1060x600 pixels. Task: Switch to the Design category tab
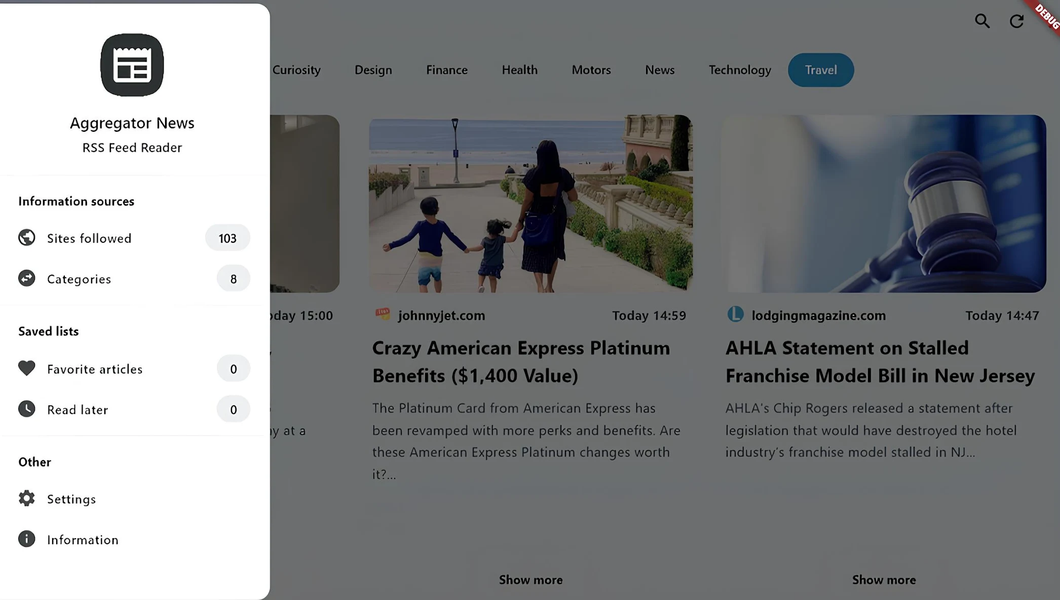pyautogui.click(x=373, y=70)
